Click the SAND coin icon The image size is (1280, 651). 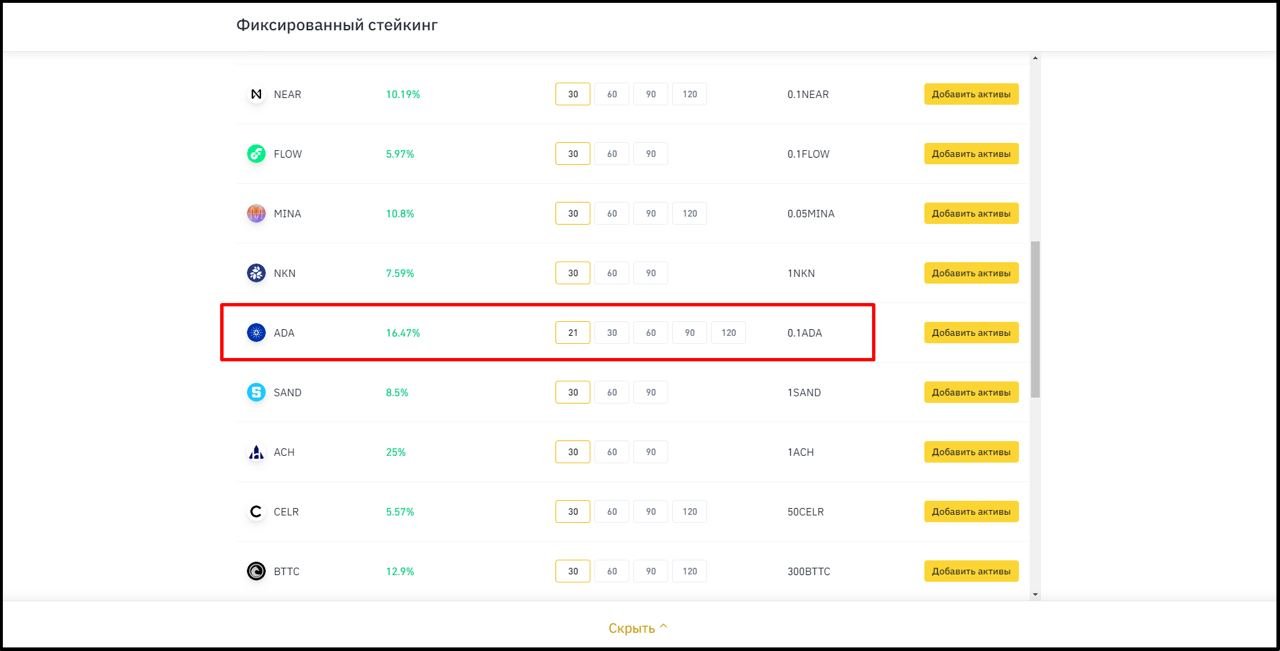pyautogui.click(x=256, y=393)
